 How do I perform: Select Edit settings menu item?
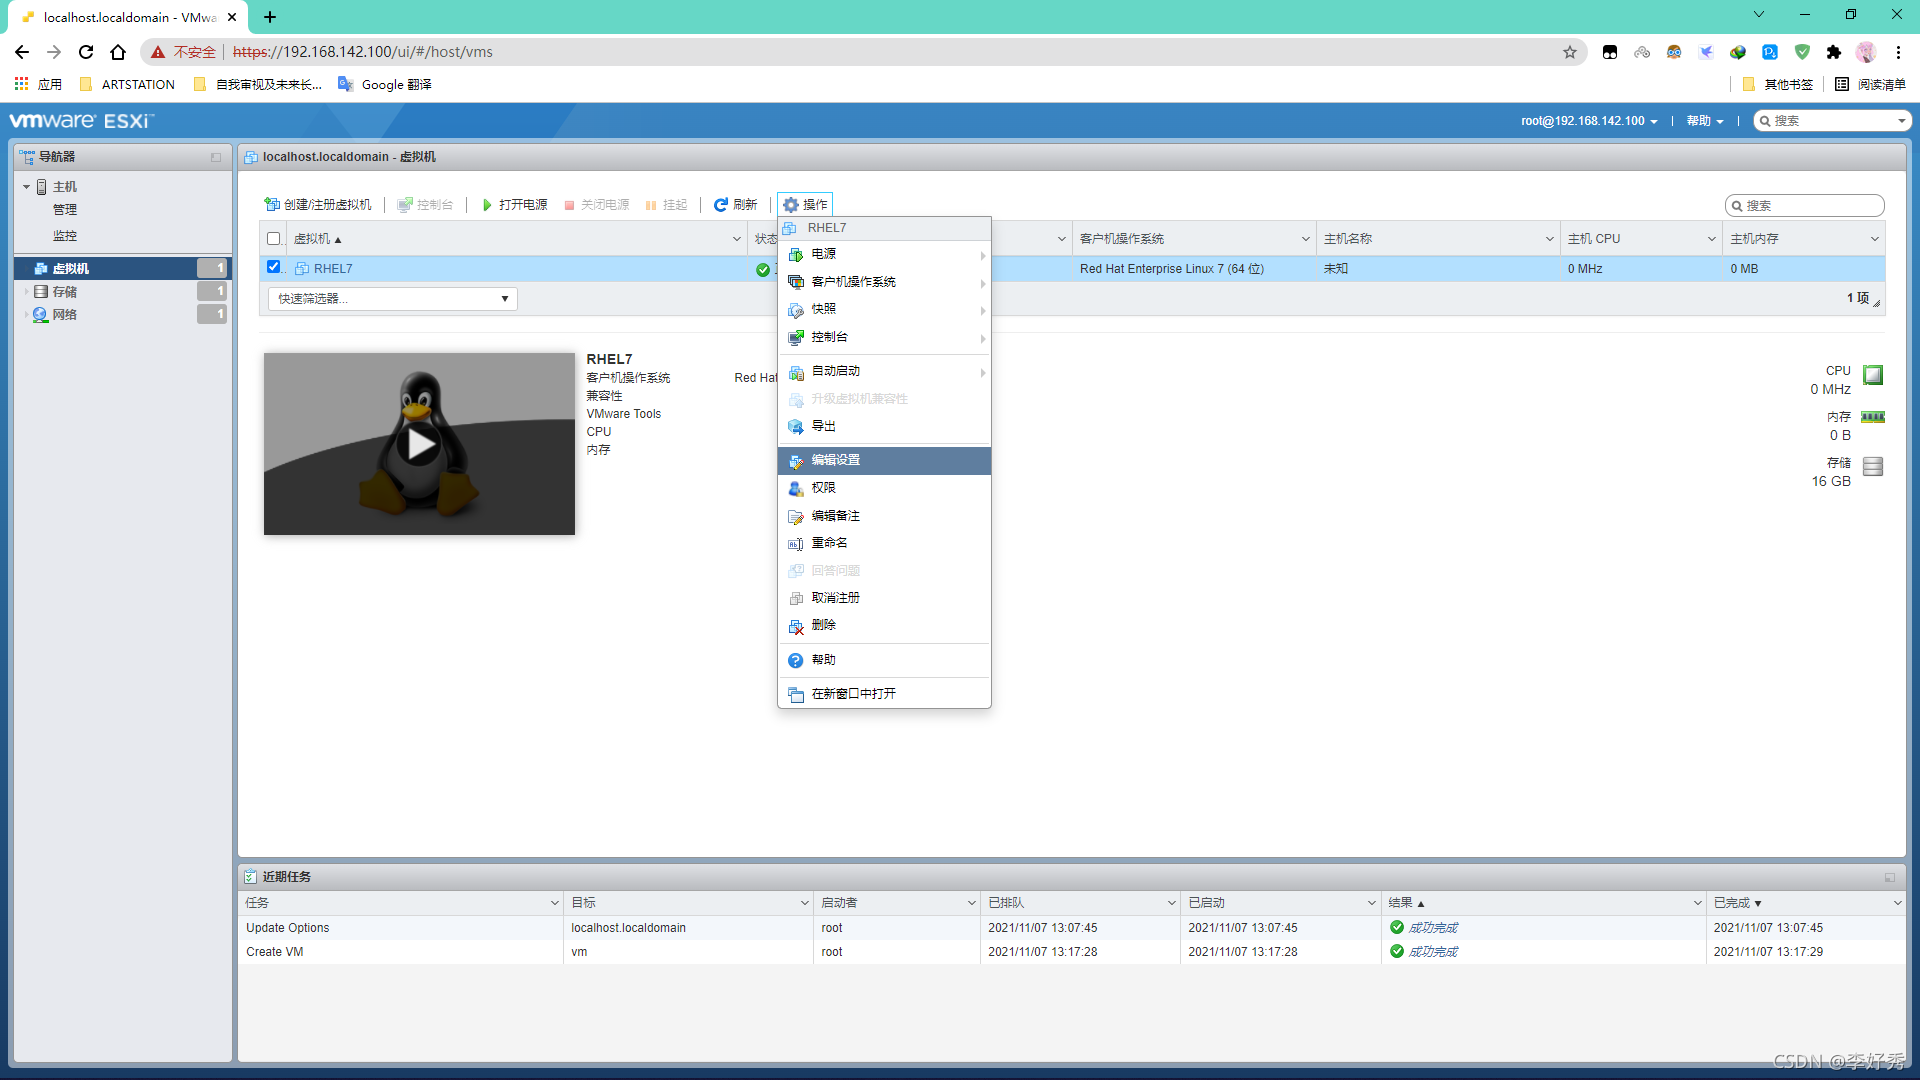point(884,461)
